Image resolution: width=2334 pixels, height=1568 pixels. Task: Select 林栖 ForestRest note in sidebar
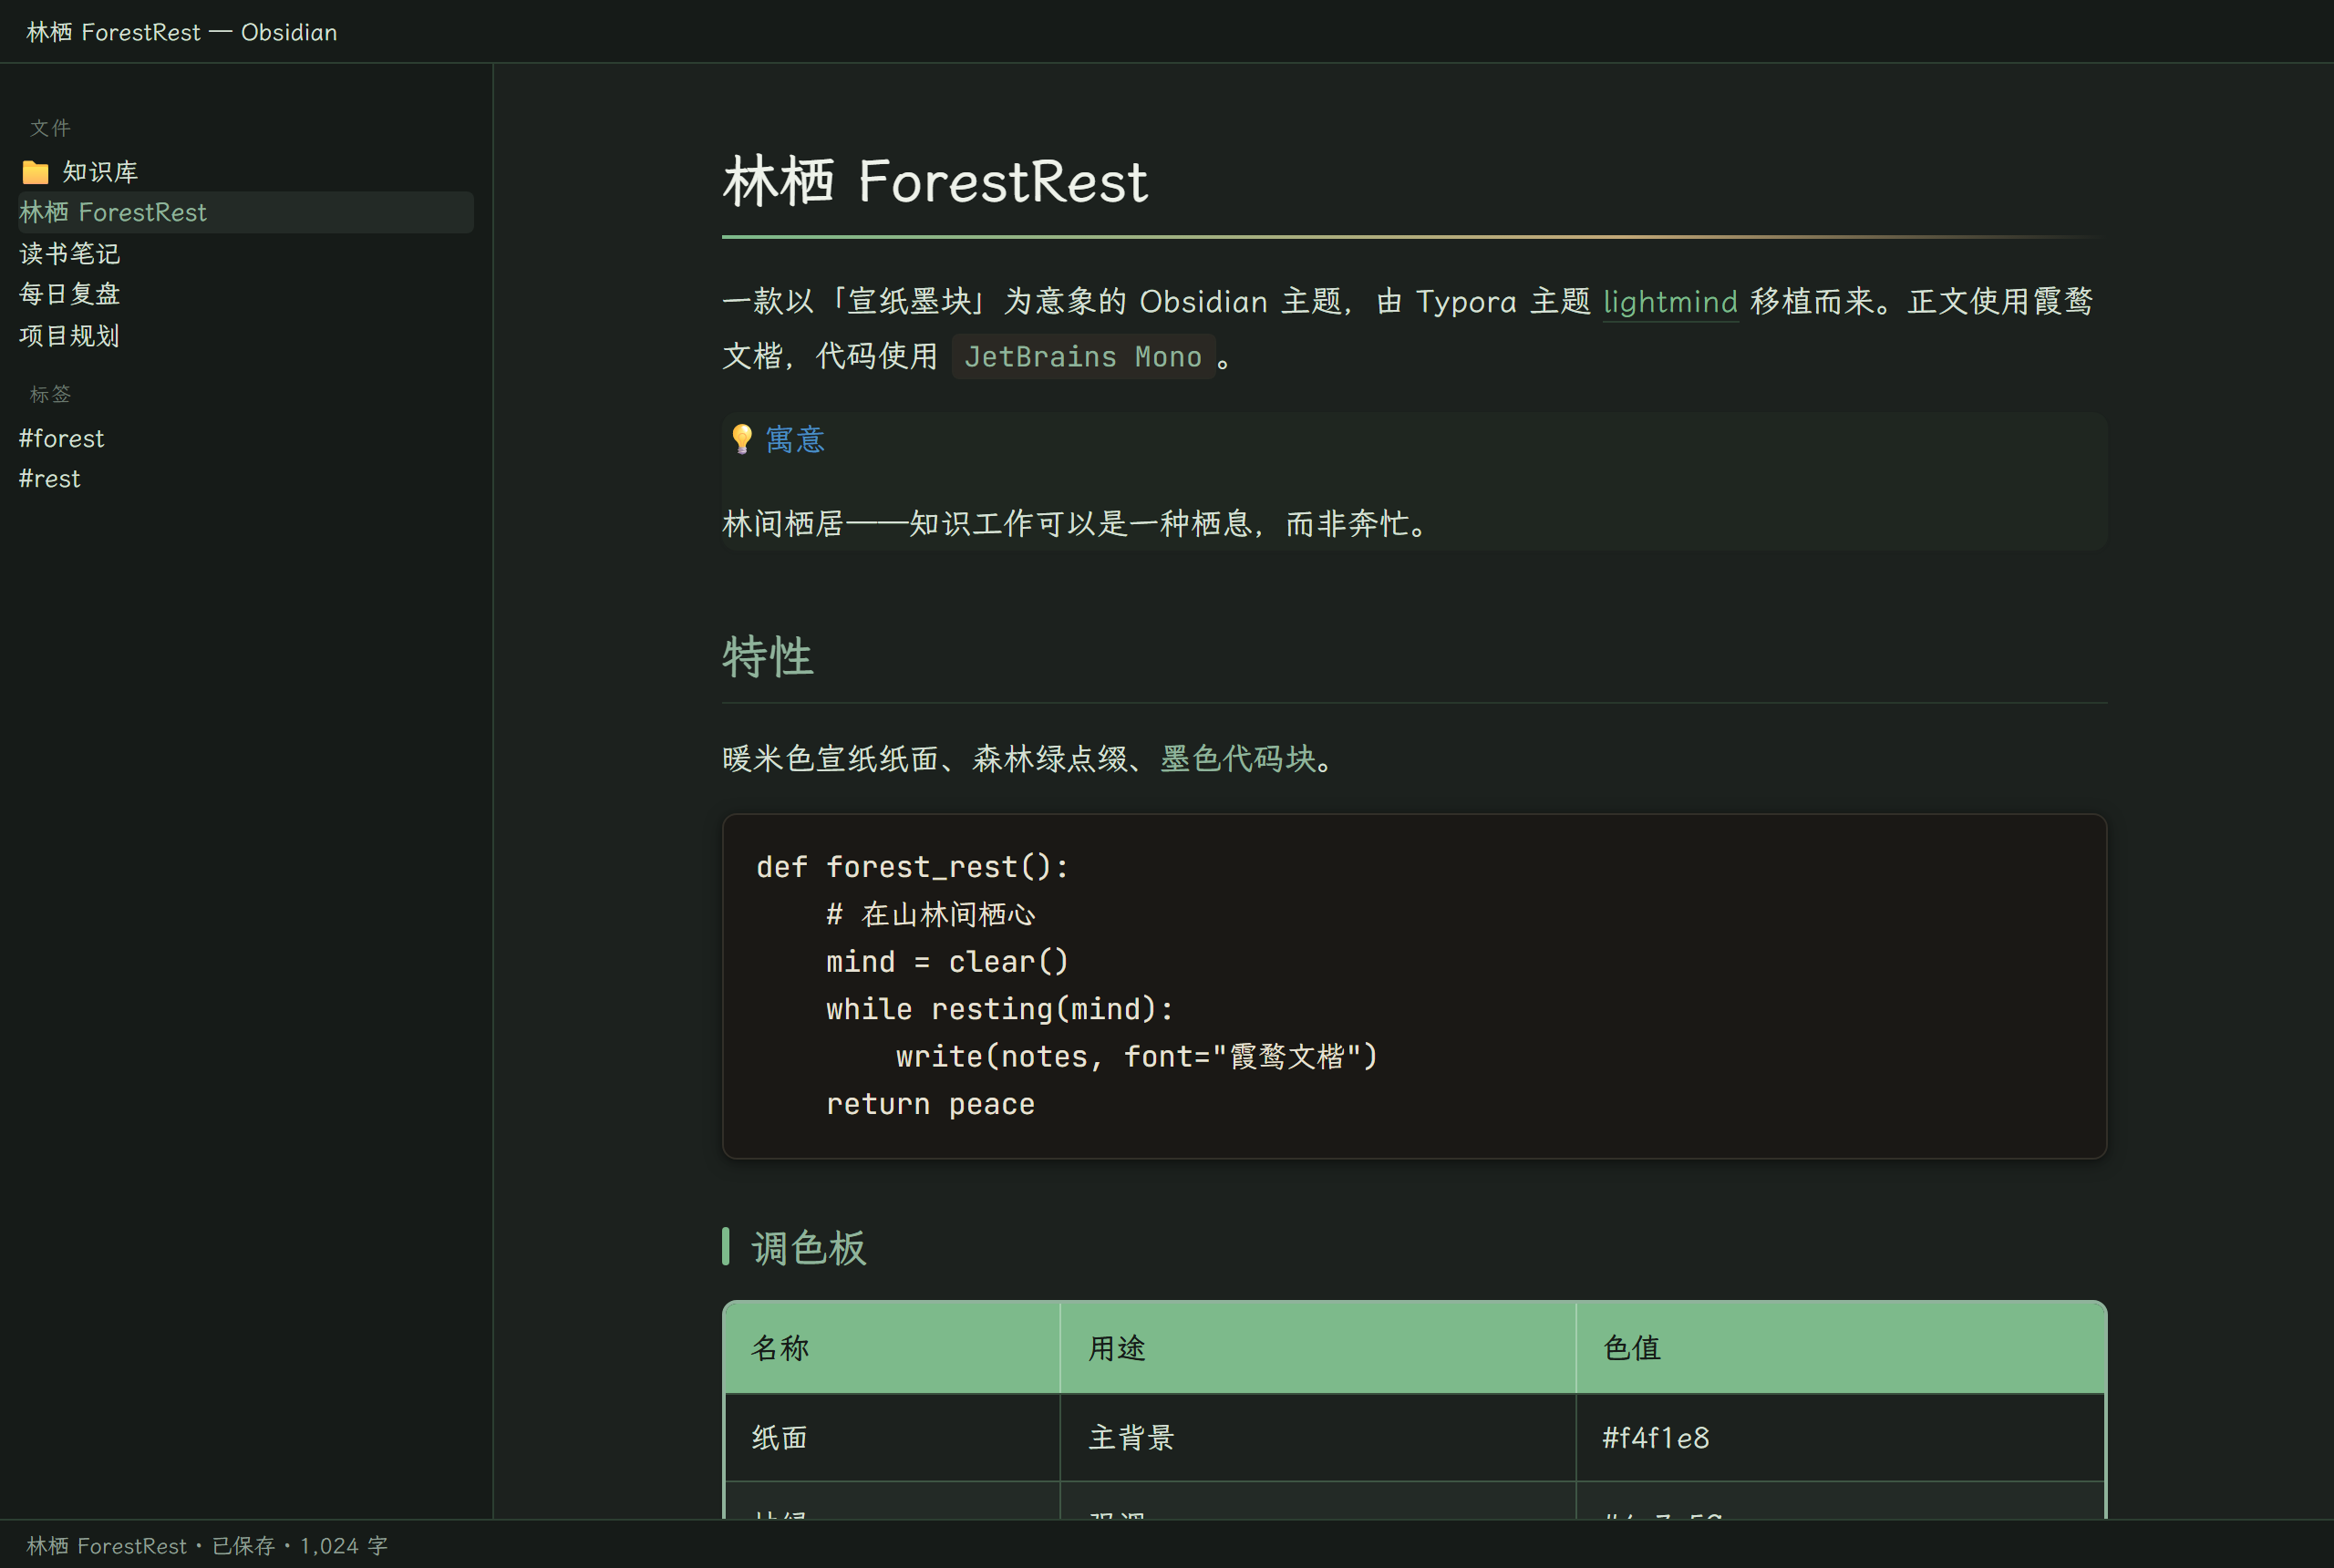245,212
